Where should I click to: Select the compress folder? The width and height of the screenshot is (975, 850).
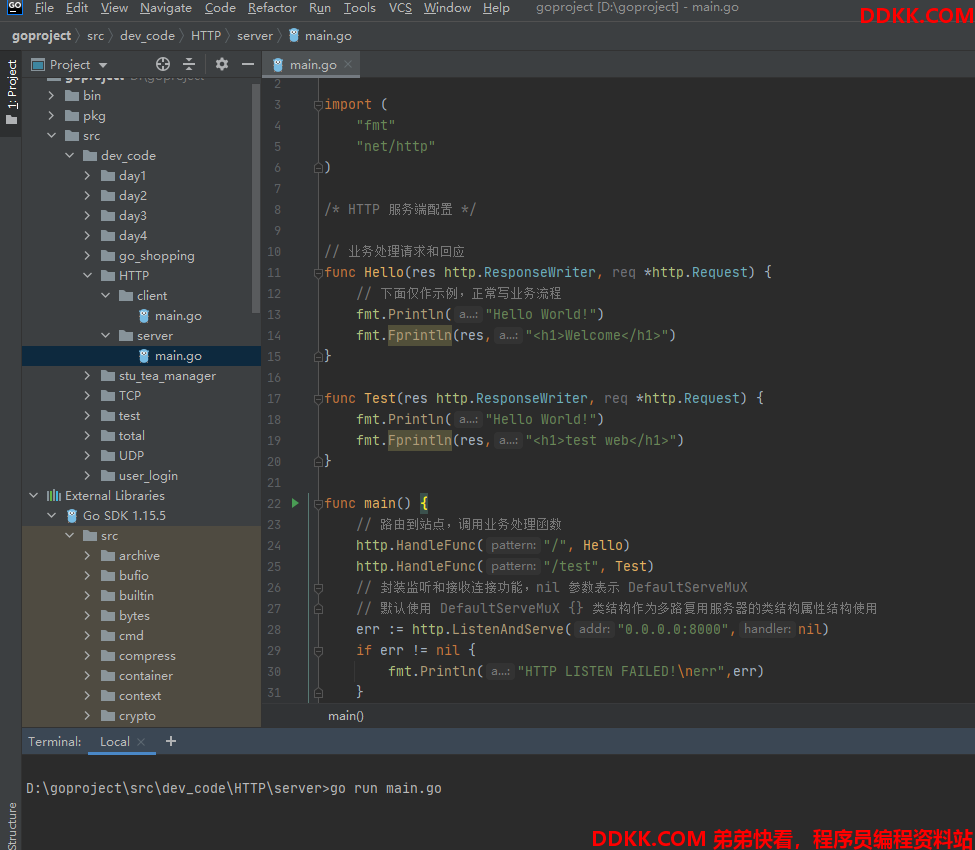tap(147, 656)
